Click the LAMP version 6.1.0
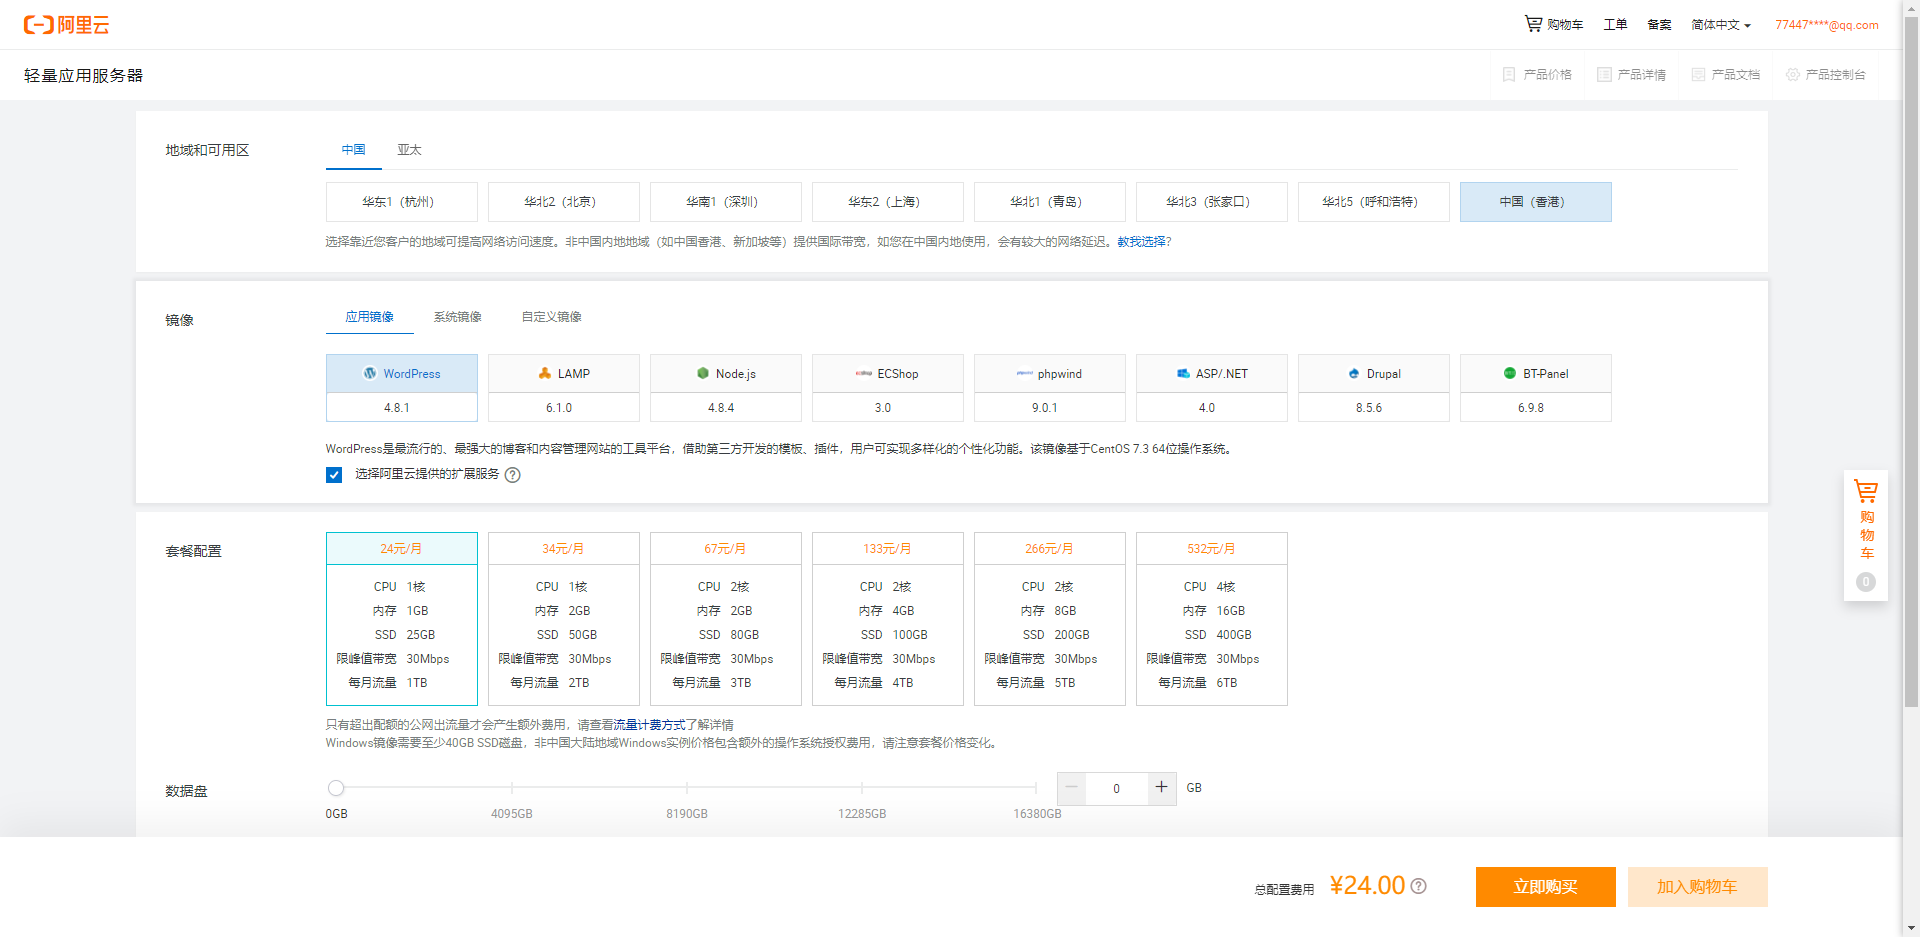 click(564, 408)
